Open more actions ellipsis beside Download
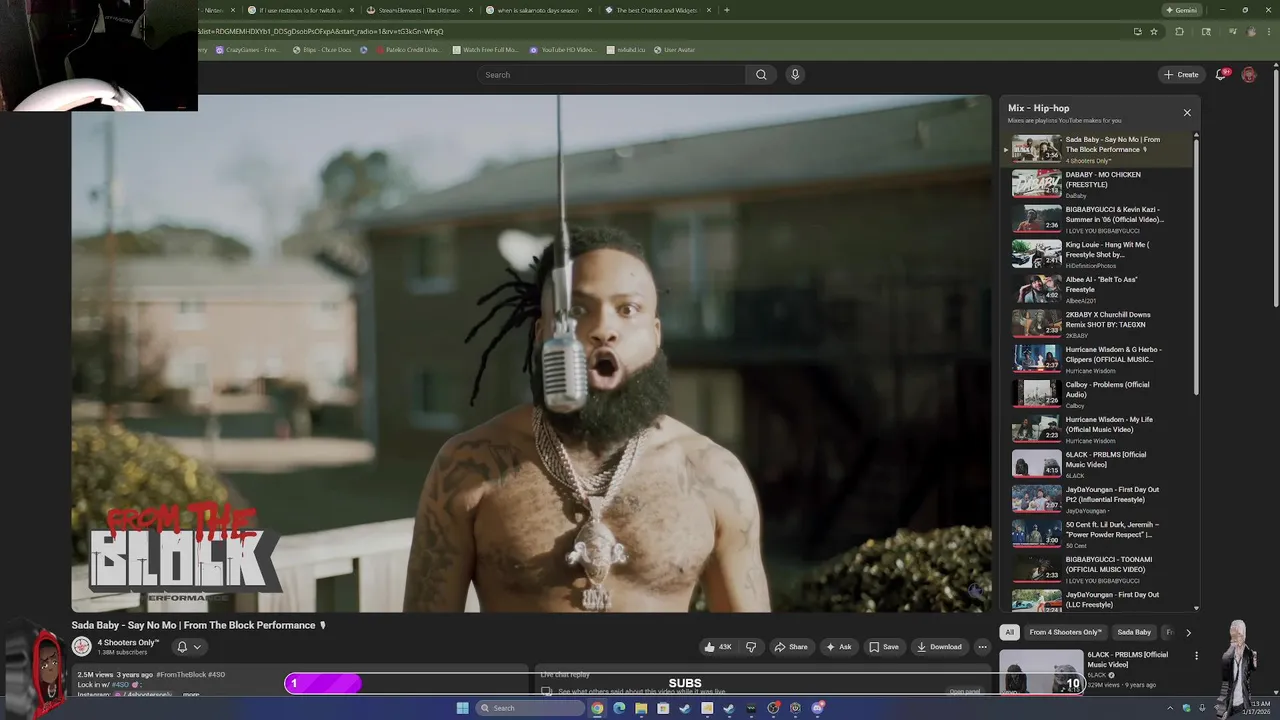 pos(982,647)
